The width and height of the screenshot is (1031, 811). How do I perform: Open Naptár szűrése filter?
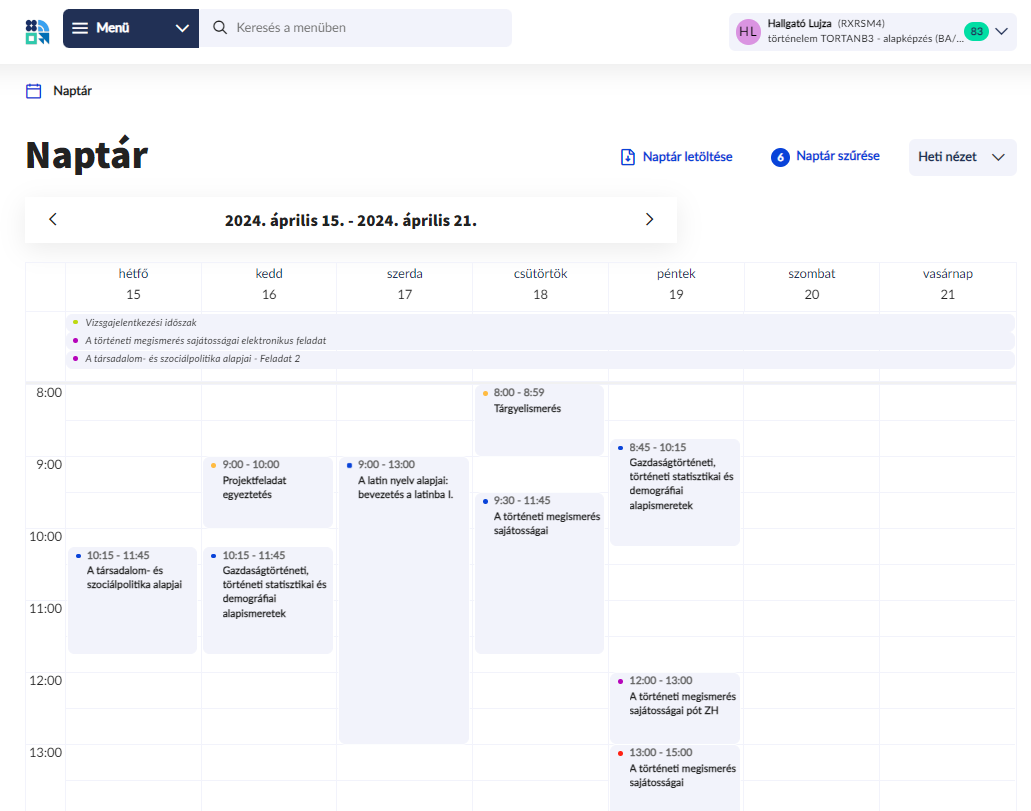[837, 156]
